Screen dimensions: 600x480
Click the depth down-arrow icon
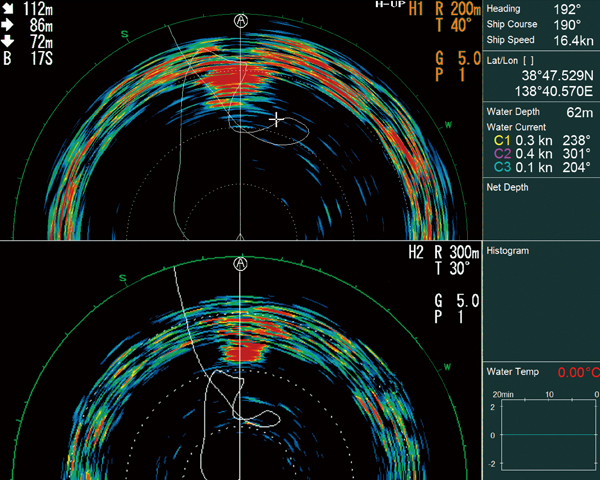(8, 41)
